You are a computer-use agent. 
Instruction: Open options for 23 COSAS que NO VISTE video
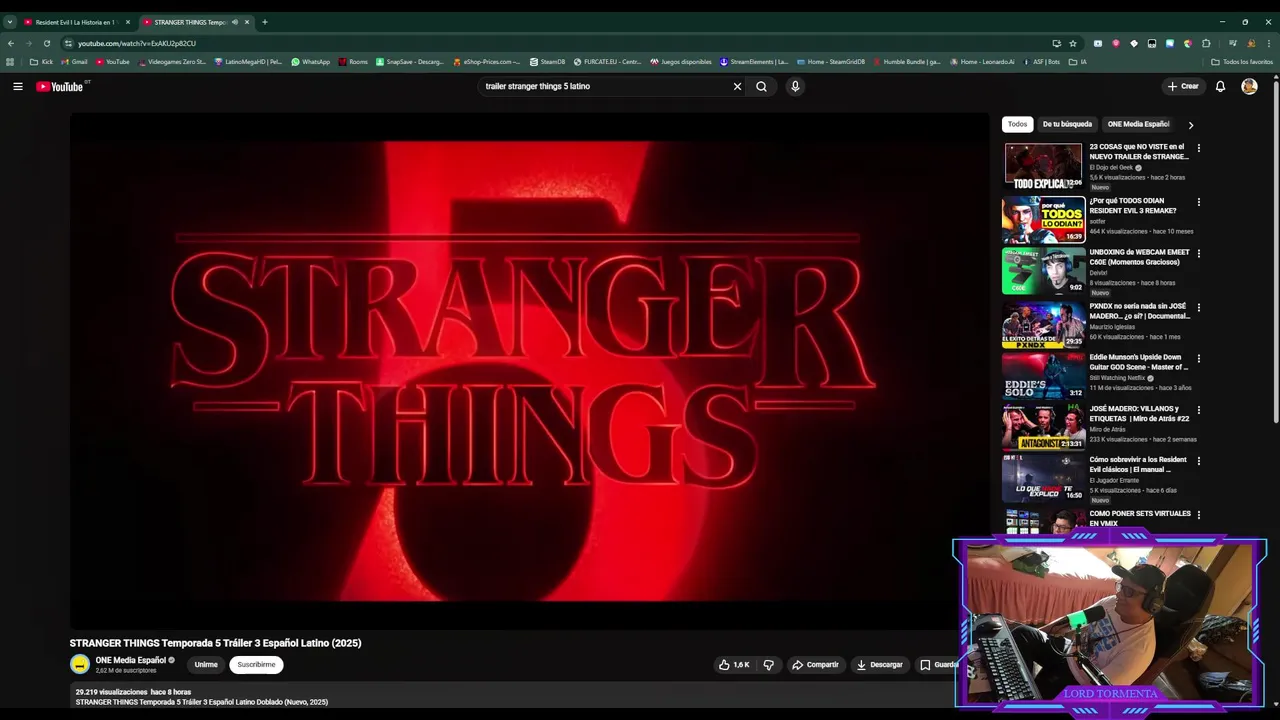point(1198,148)
